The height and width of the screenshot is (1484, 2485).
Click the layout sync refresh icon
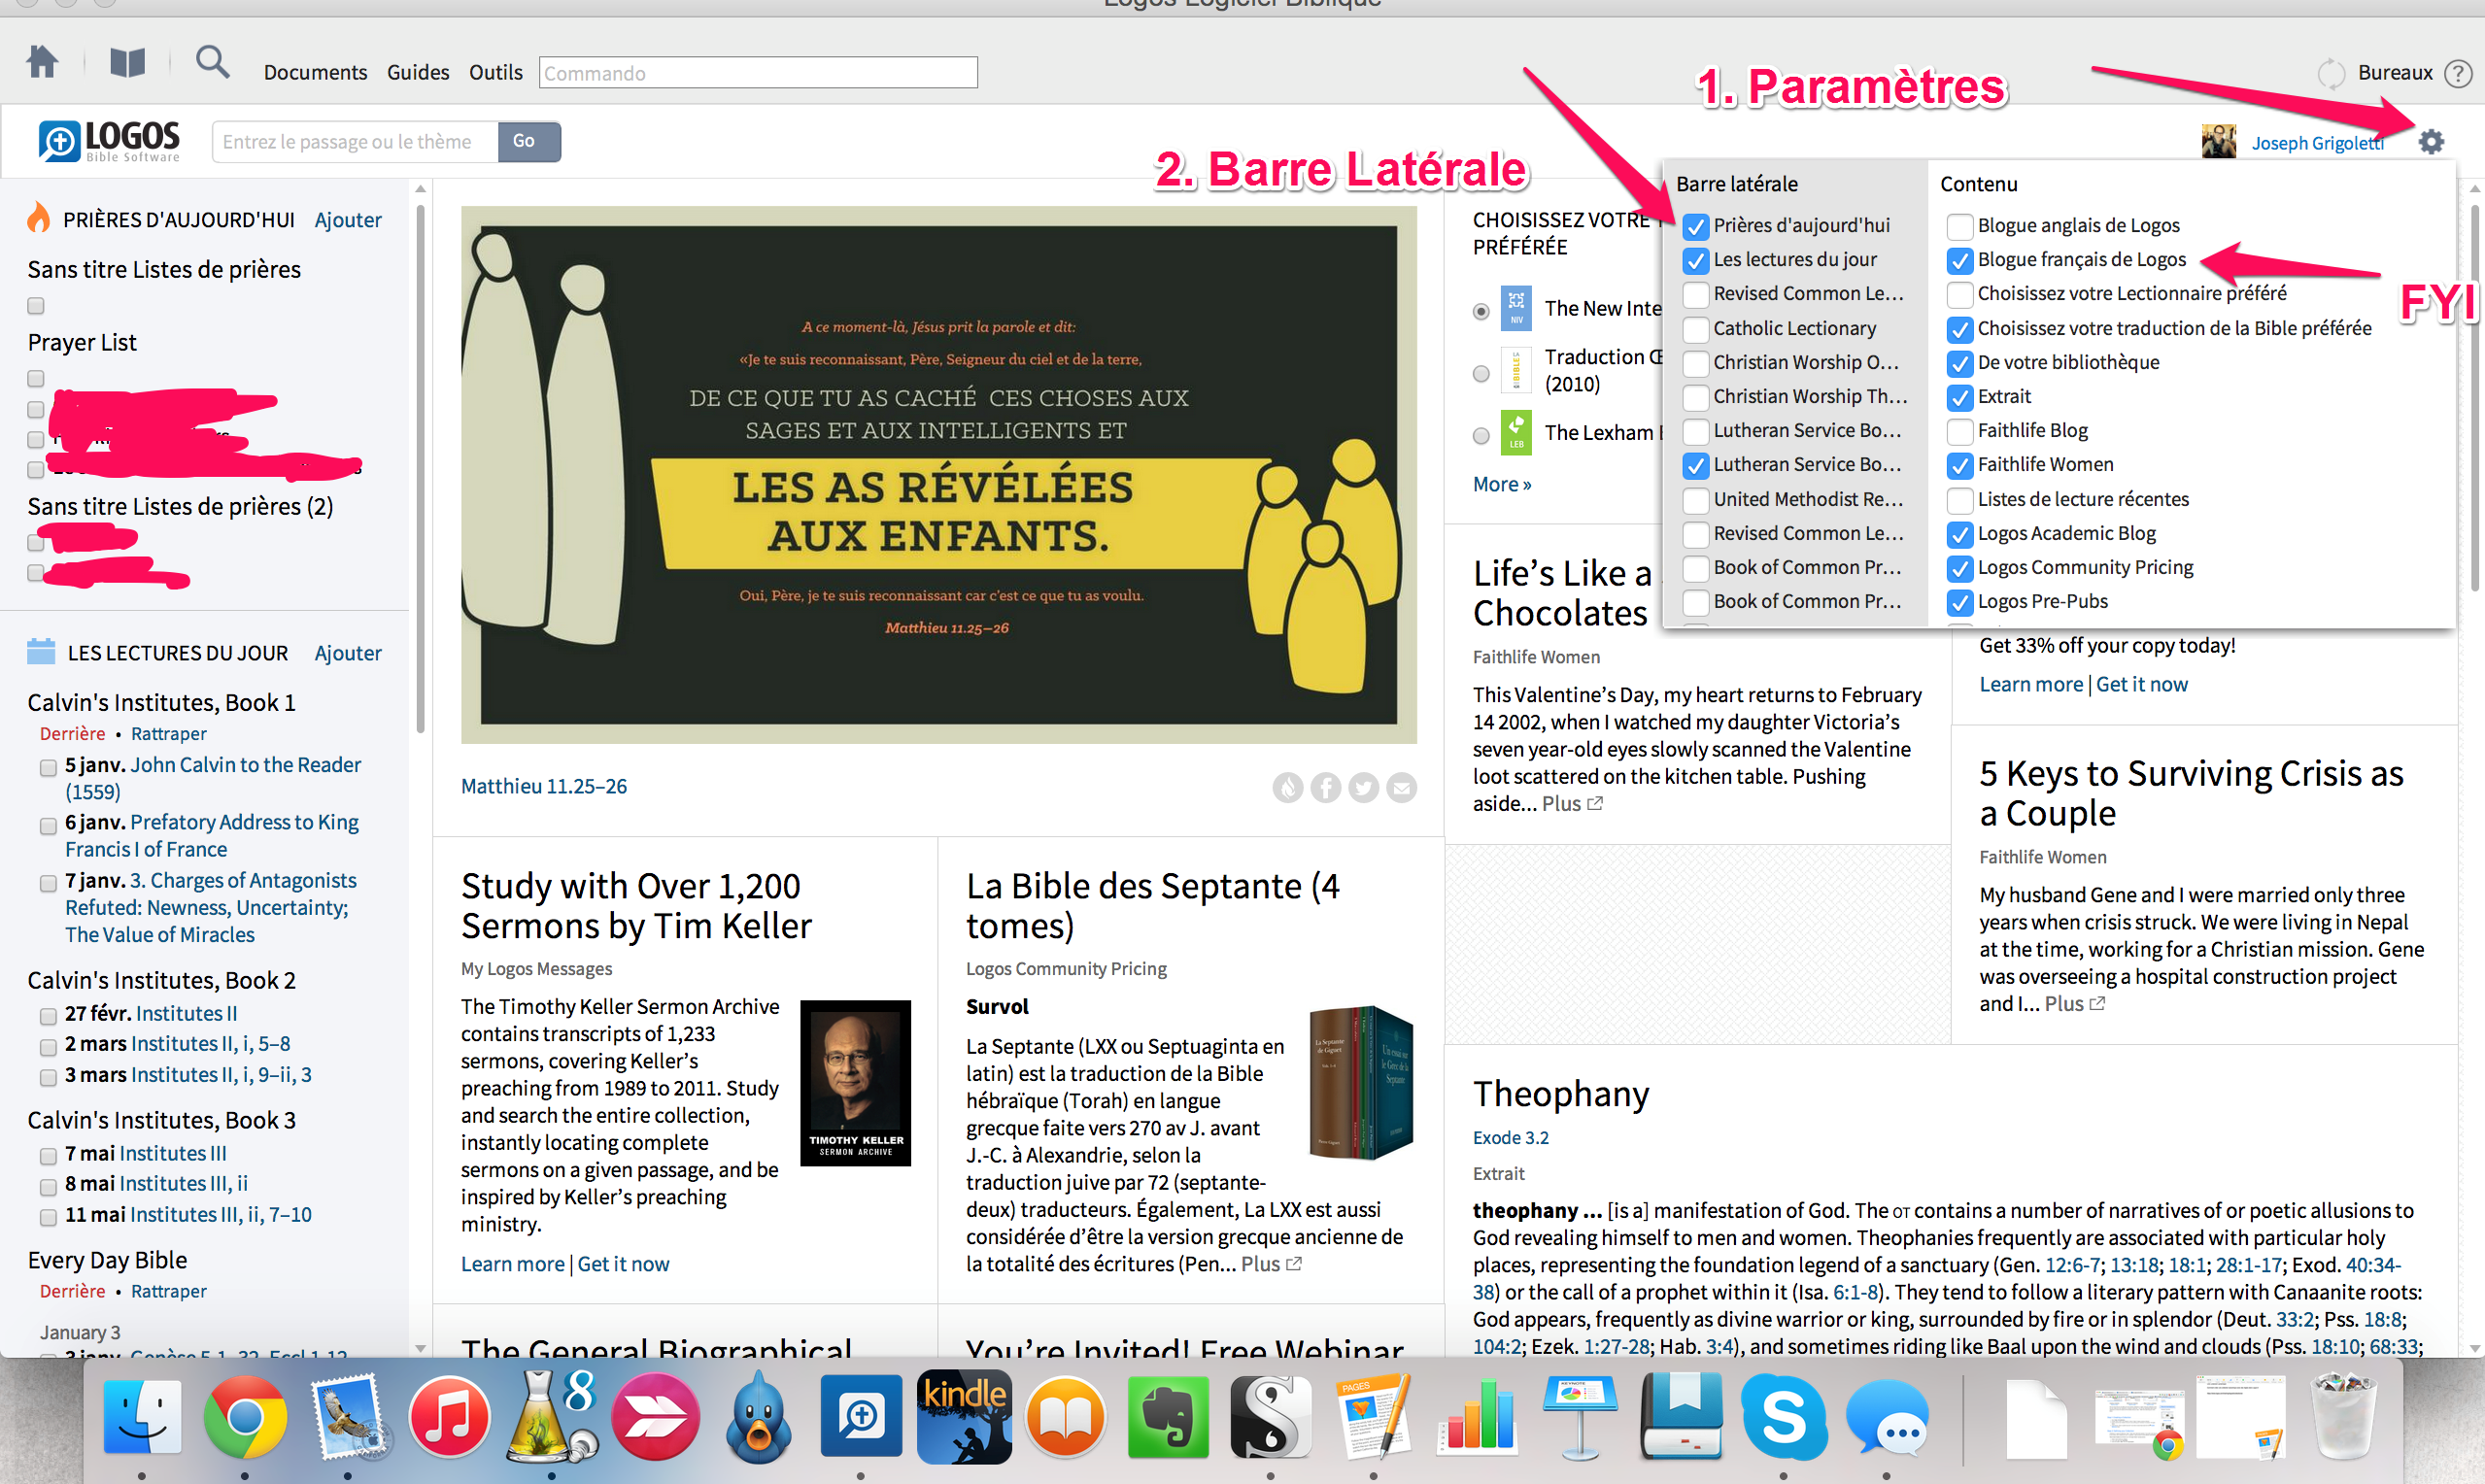2330,73
